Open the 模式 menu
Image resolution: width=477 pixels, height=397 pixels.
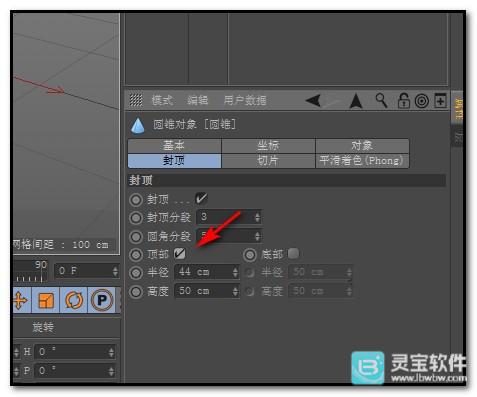tap(162, 100)
